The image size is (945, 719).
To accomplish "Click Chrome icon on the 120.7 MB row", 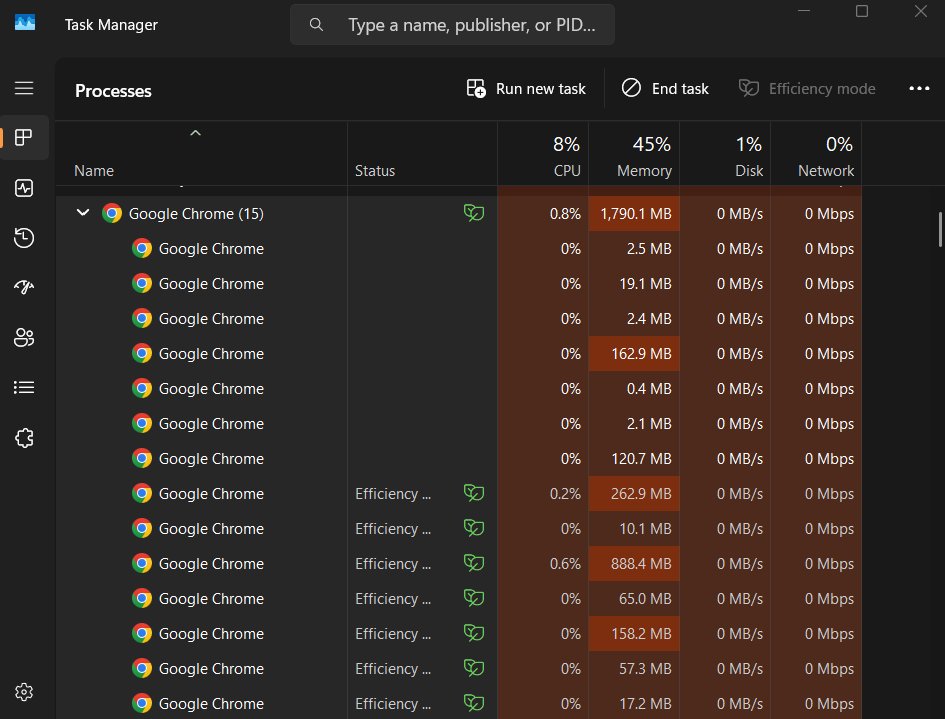I will click(x=142, y=458).
